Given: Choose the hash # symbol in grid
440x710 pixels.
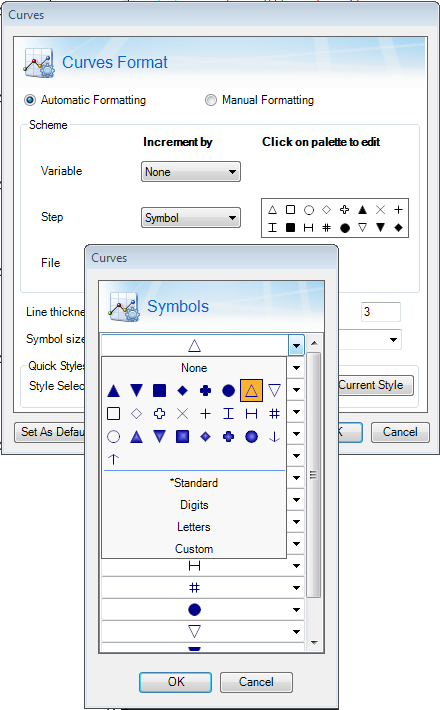Looking at the screenshot, I should coord(274,413).
